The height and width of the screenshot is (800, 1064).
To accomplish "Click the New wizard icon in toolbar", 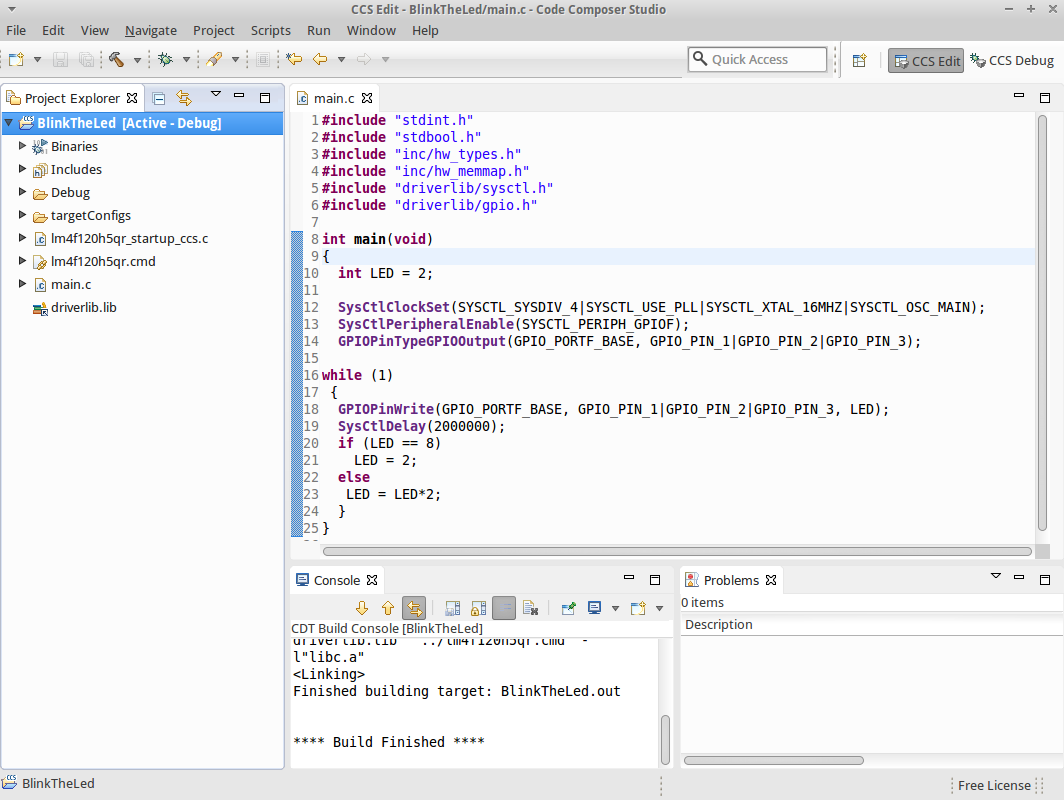I will coord(16,60).
